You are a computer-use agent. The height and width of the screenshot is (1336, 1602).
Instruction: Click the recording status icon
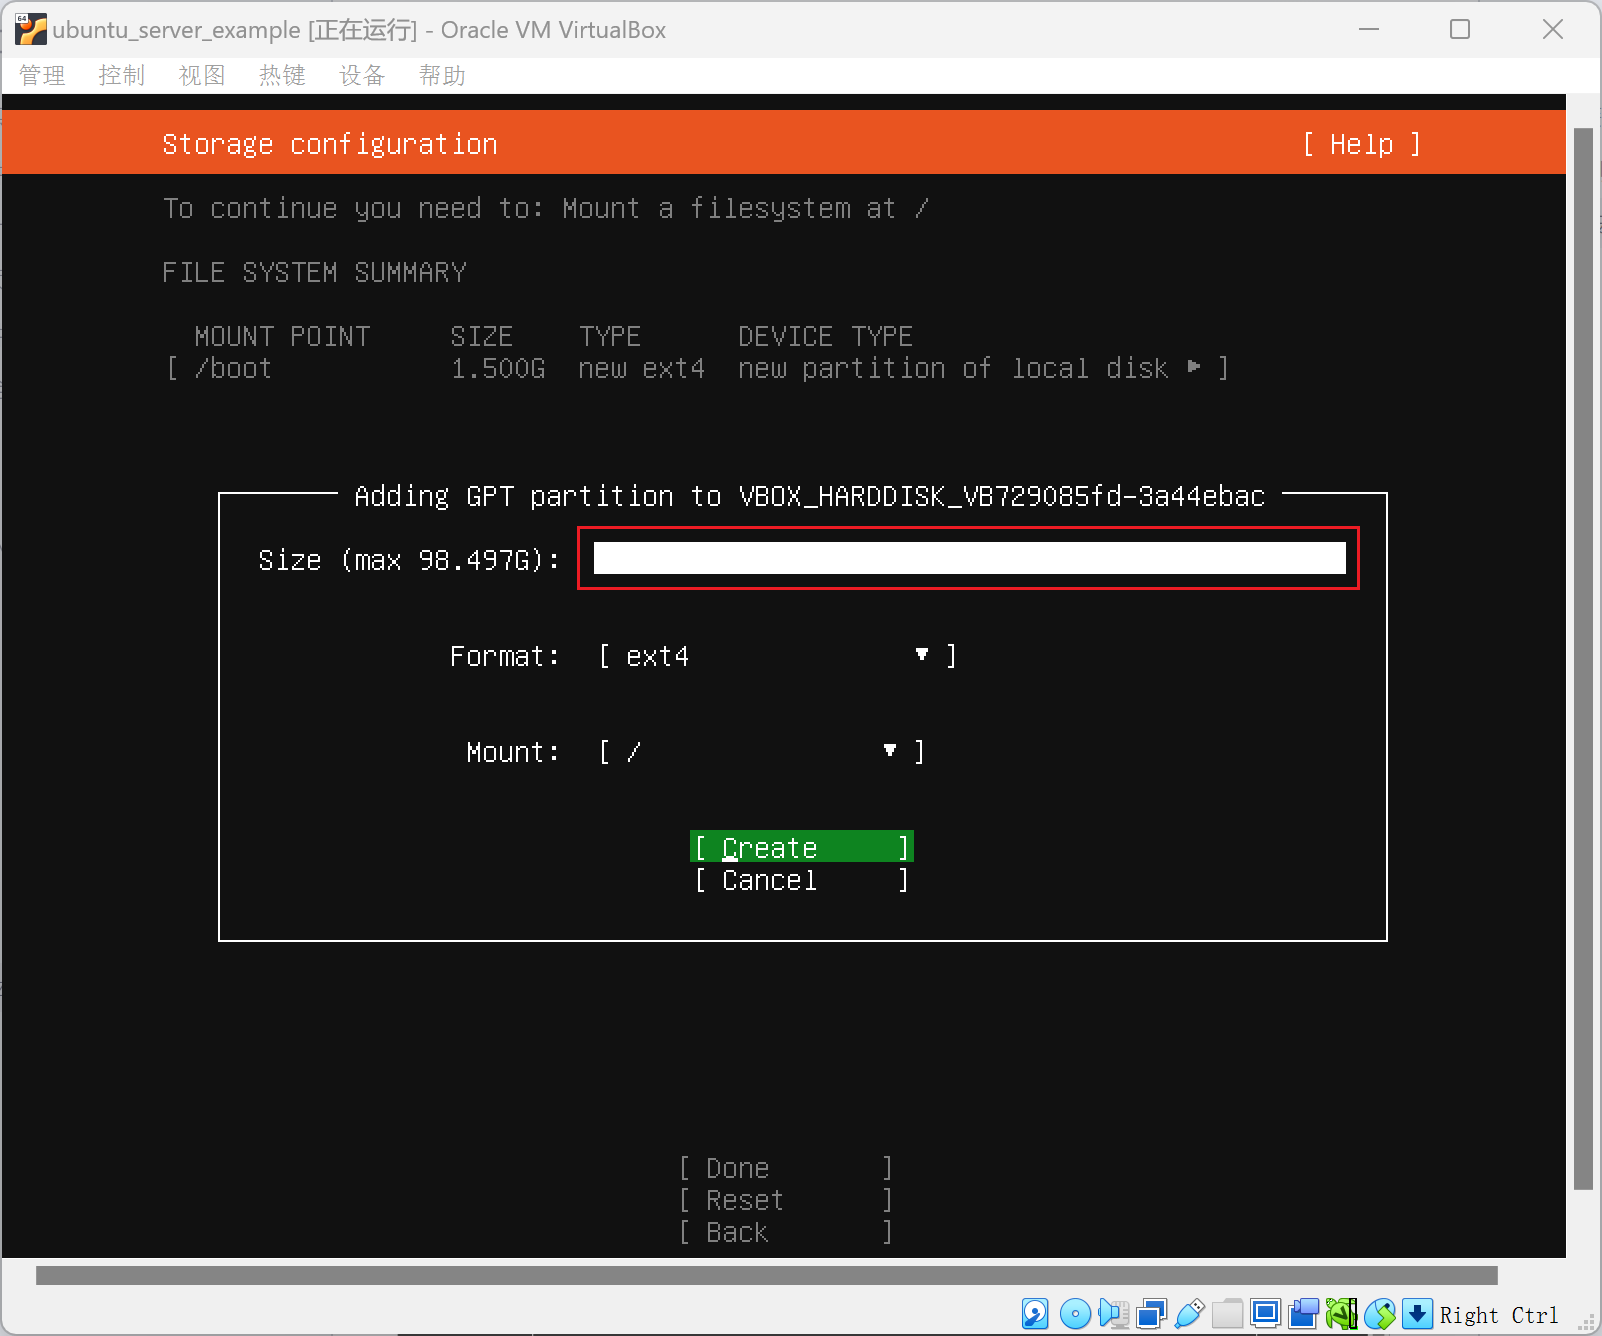point(1303,1313)
